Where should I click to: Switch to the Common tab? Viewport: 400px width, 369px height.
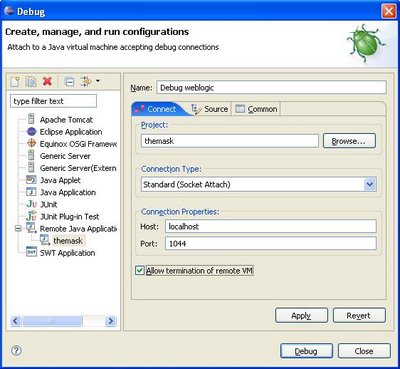256,109
